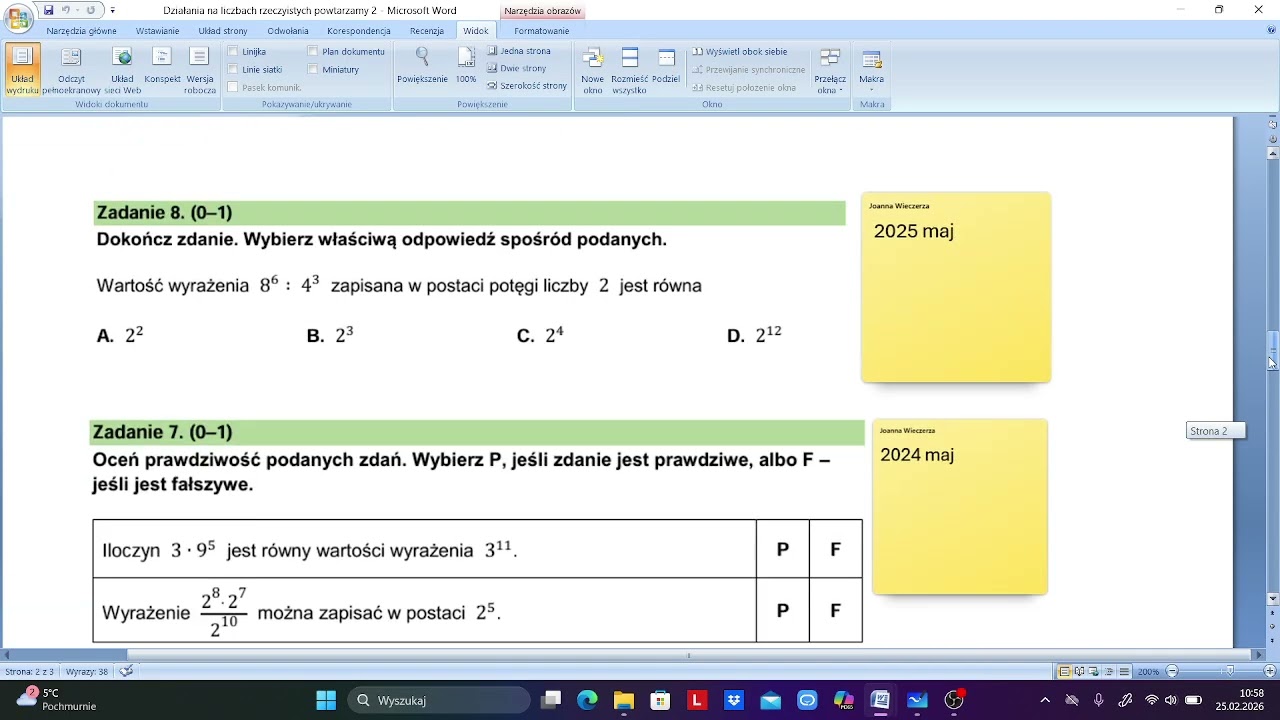Click Wyświetl obok siebie side by side

coord(739,51)
